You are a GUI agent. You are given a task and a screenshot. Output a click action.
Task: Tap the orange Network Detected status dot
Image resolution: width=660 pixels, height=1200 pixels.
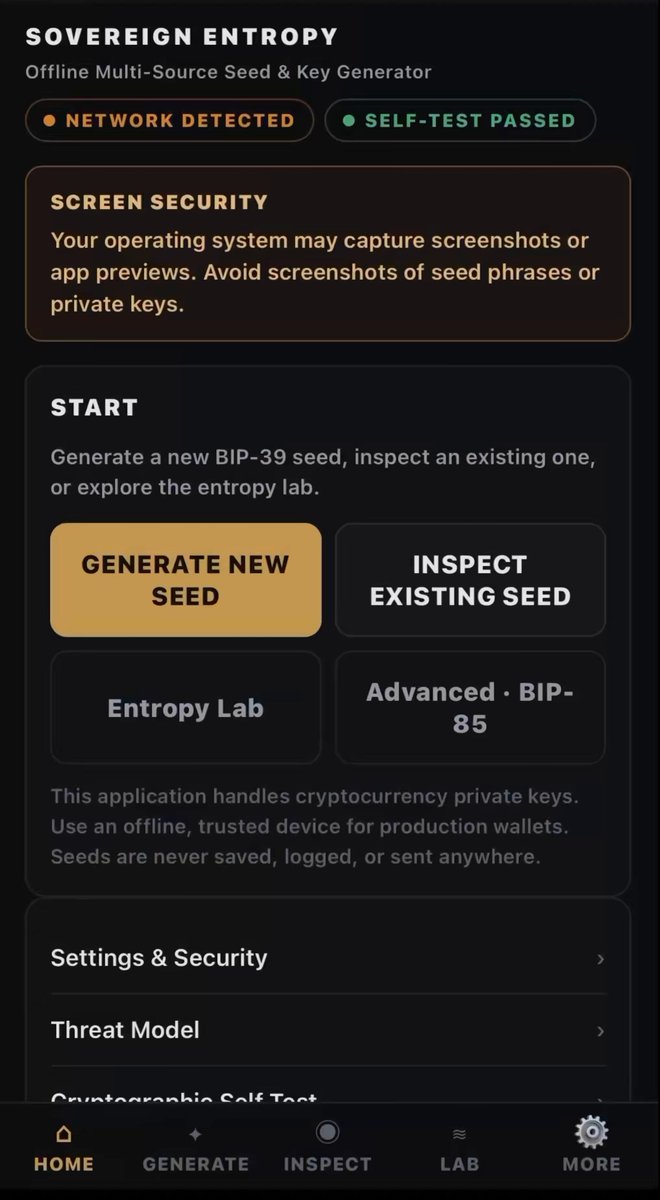click(49, 121)
